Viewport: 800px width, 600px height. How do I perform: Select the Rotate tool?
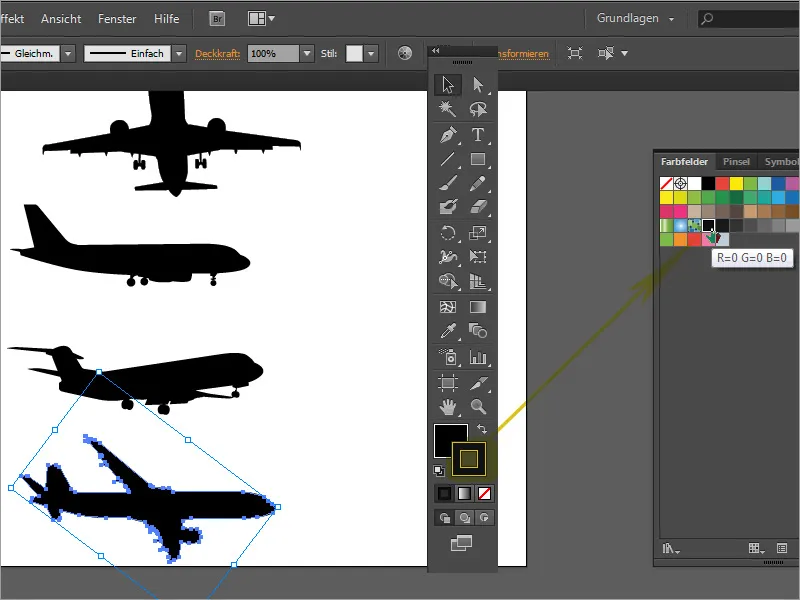[448, 233]
